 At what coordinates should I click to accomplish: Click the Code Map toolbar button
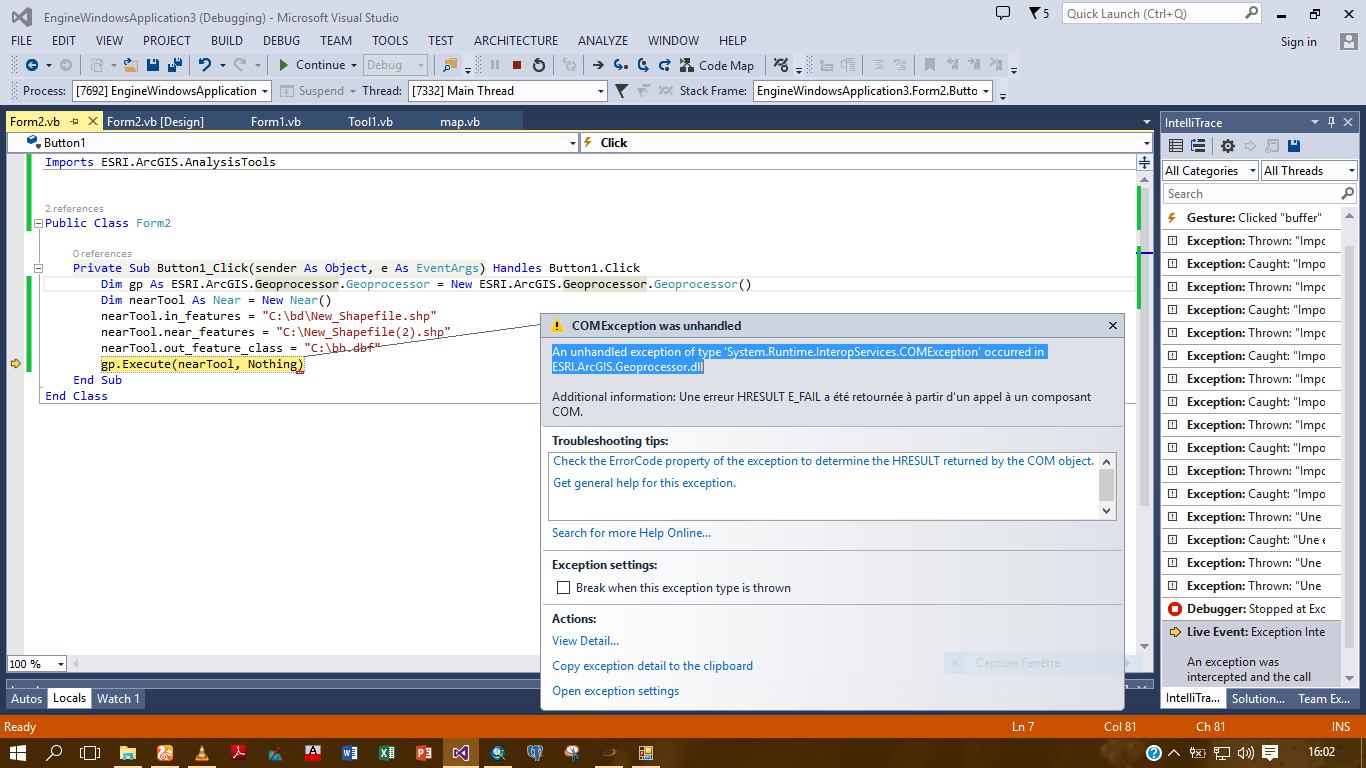(716, 65)
